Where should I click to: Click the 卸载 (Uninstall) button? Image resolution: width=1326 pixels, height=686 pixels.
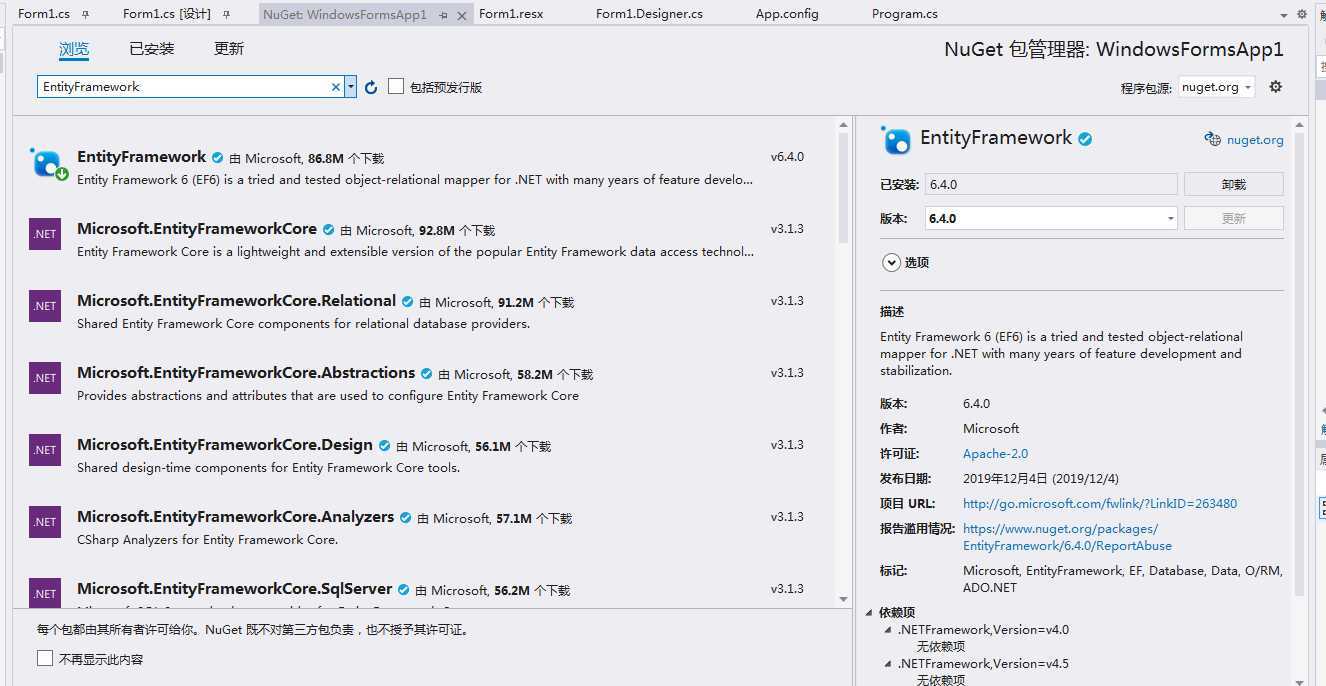coord(1233,184)
